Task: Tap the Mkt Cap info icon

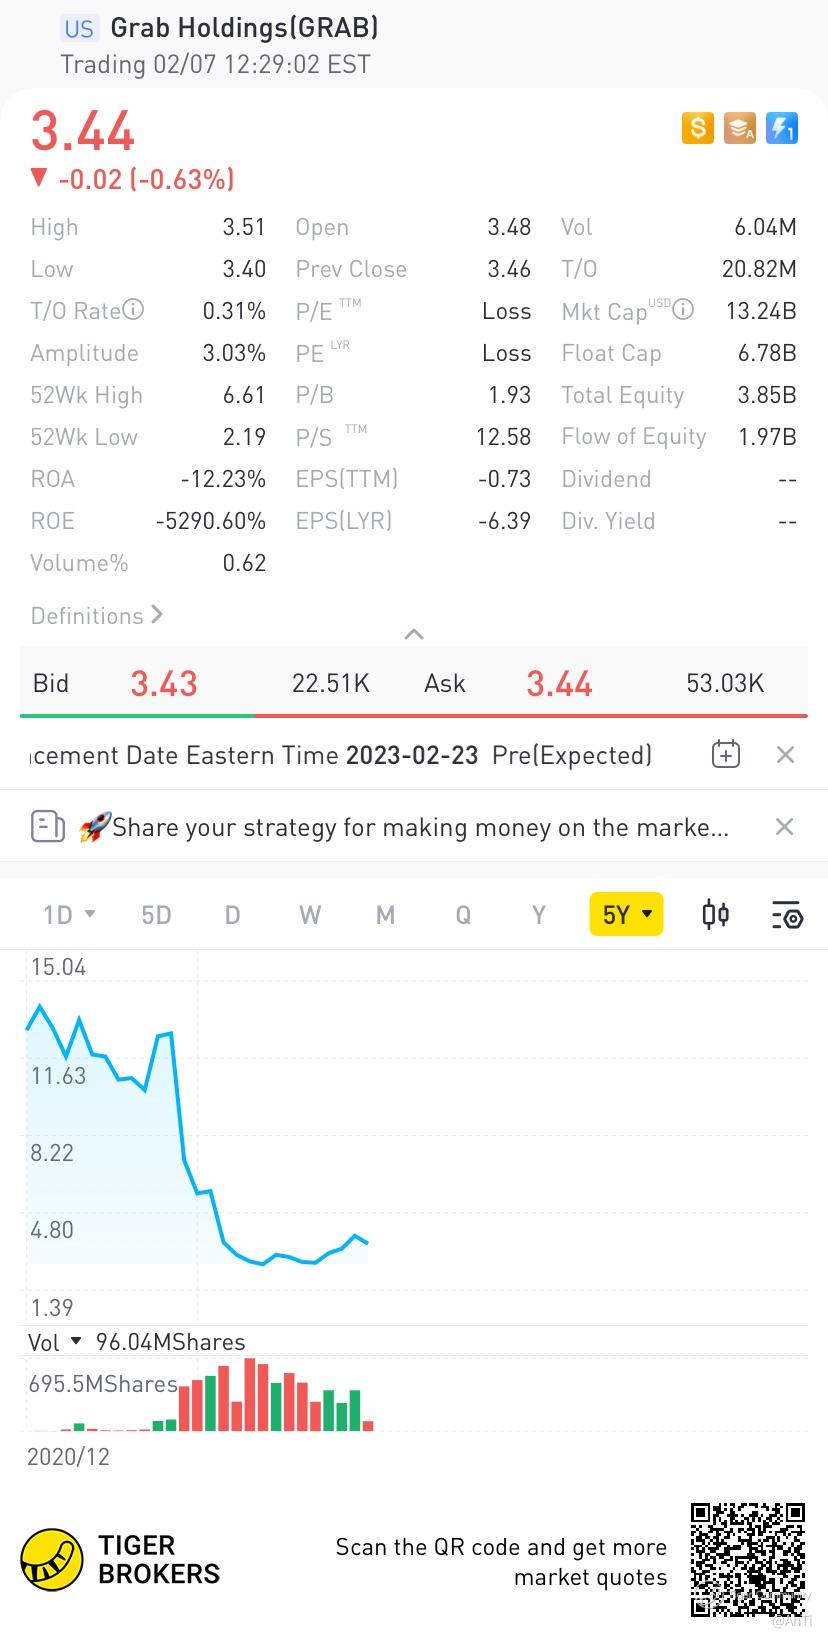Action: 683,310
